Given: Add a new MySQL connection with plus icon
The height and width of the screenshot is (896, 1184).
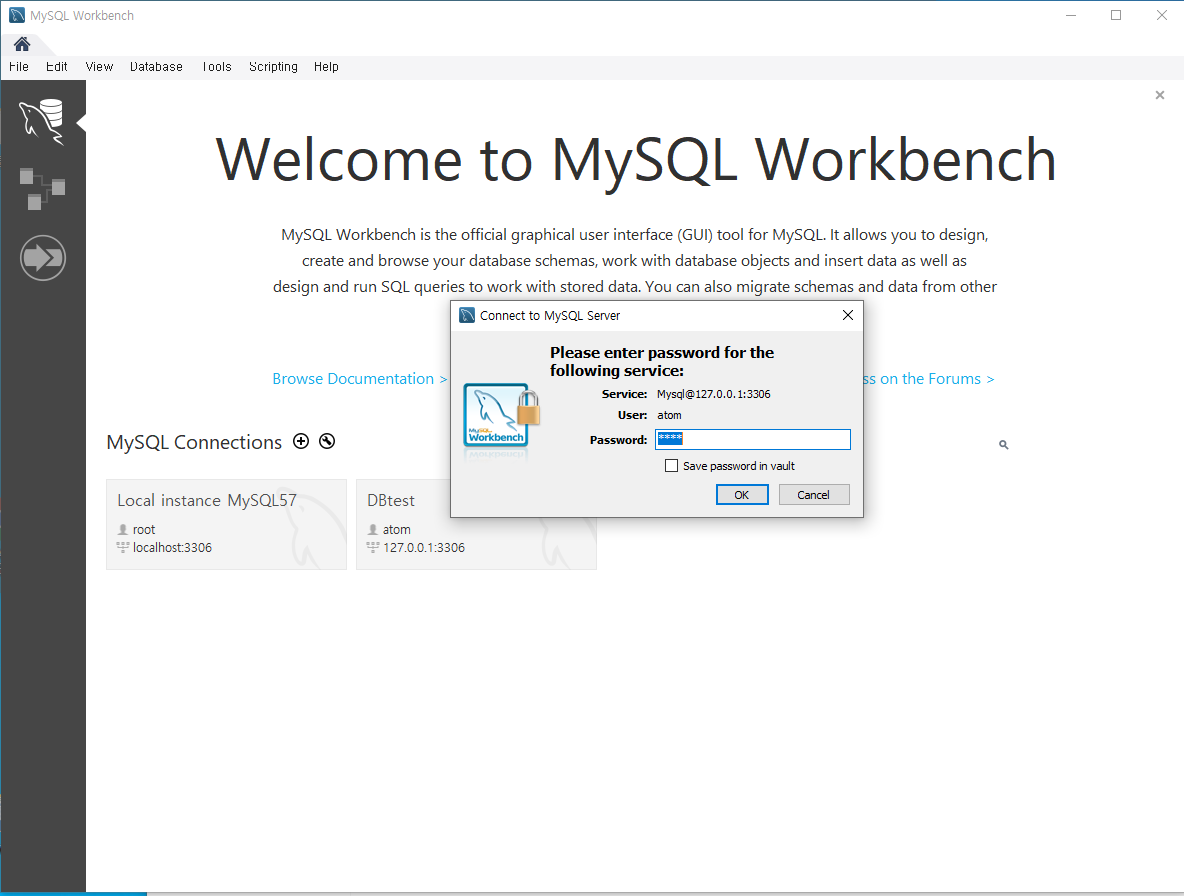Looking at the screenshot, I should tap(301, 442).
